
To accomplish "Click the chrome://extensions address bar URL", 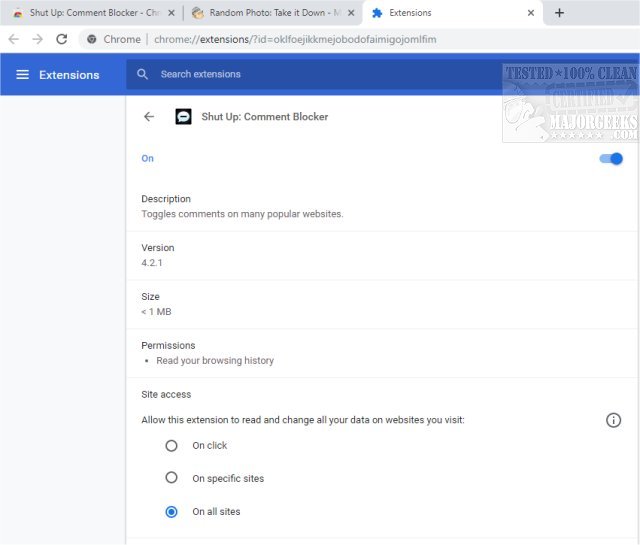I will tap(295, 39).
